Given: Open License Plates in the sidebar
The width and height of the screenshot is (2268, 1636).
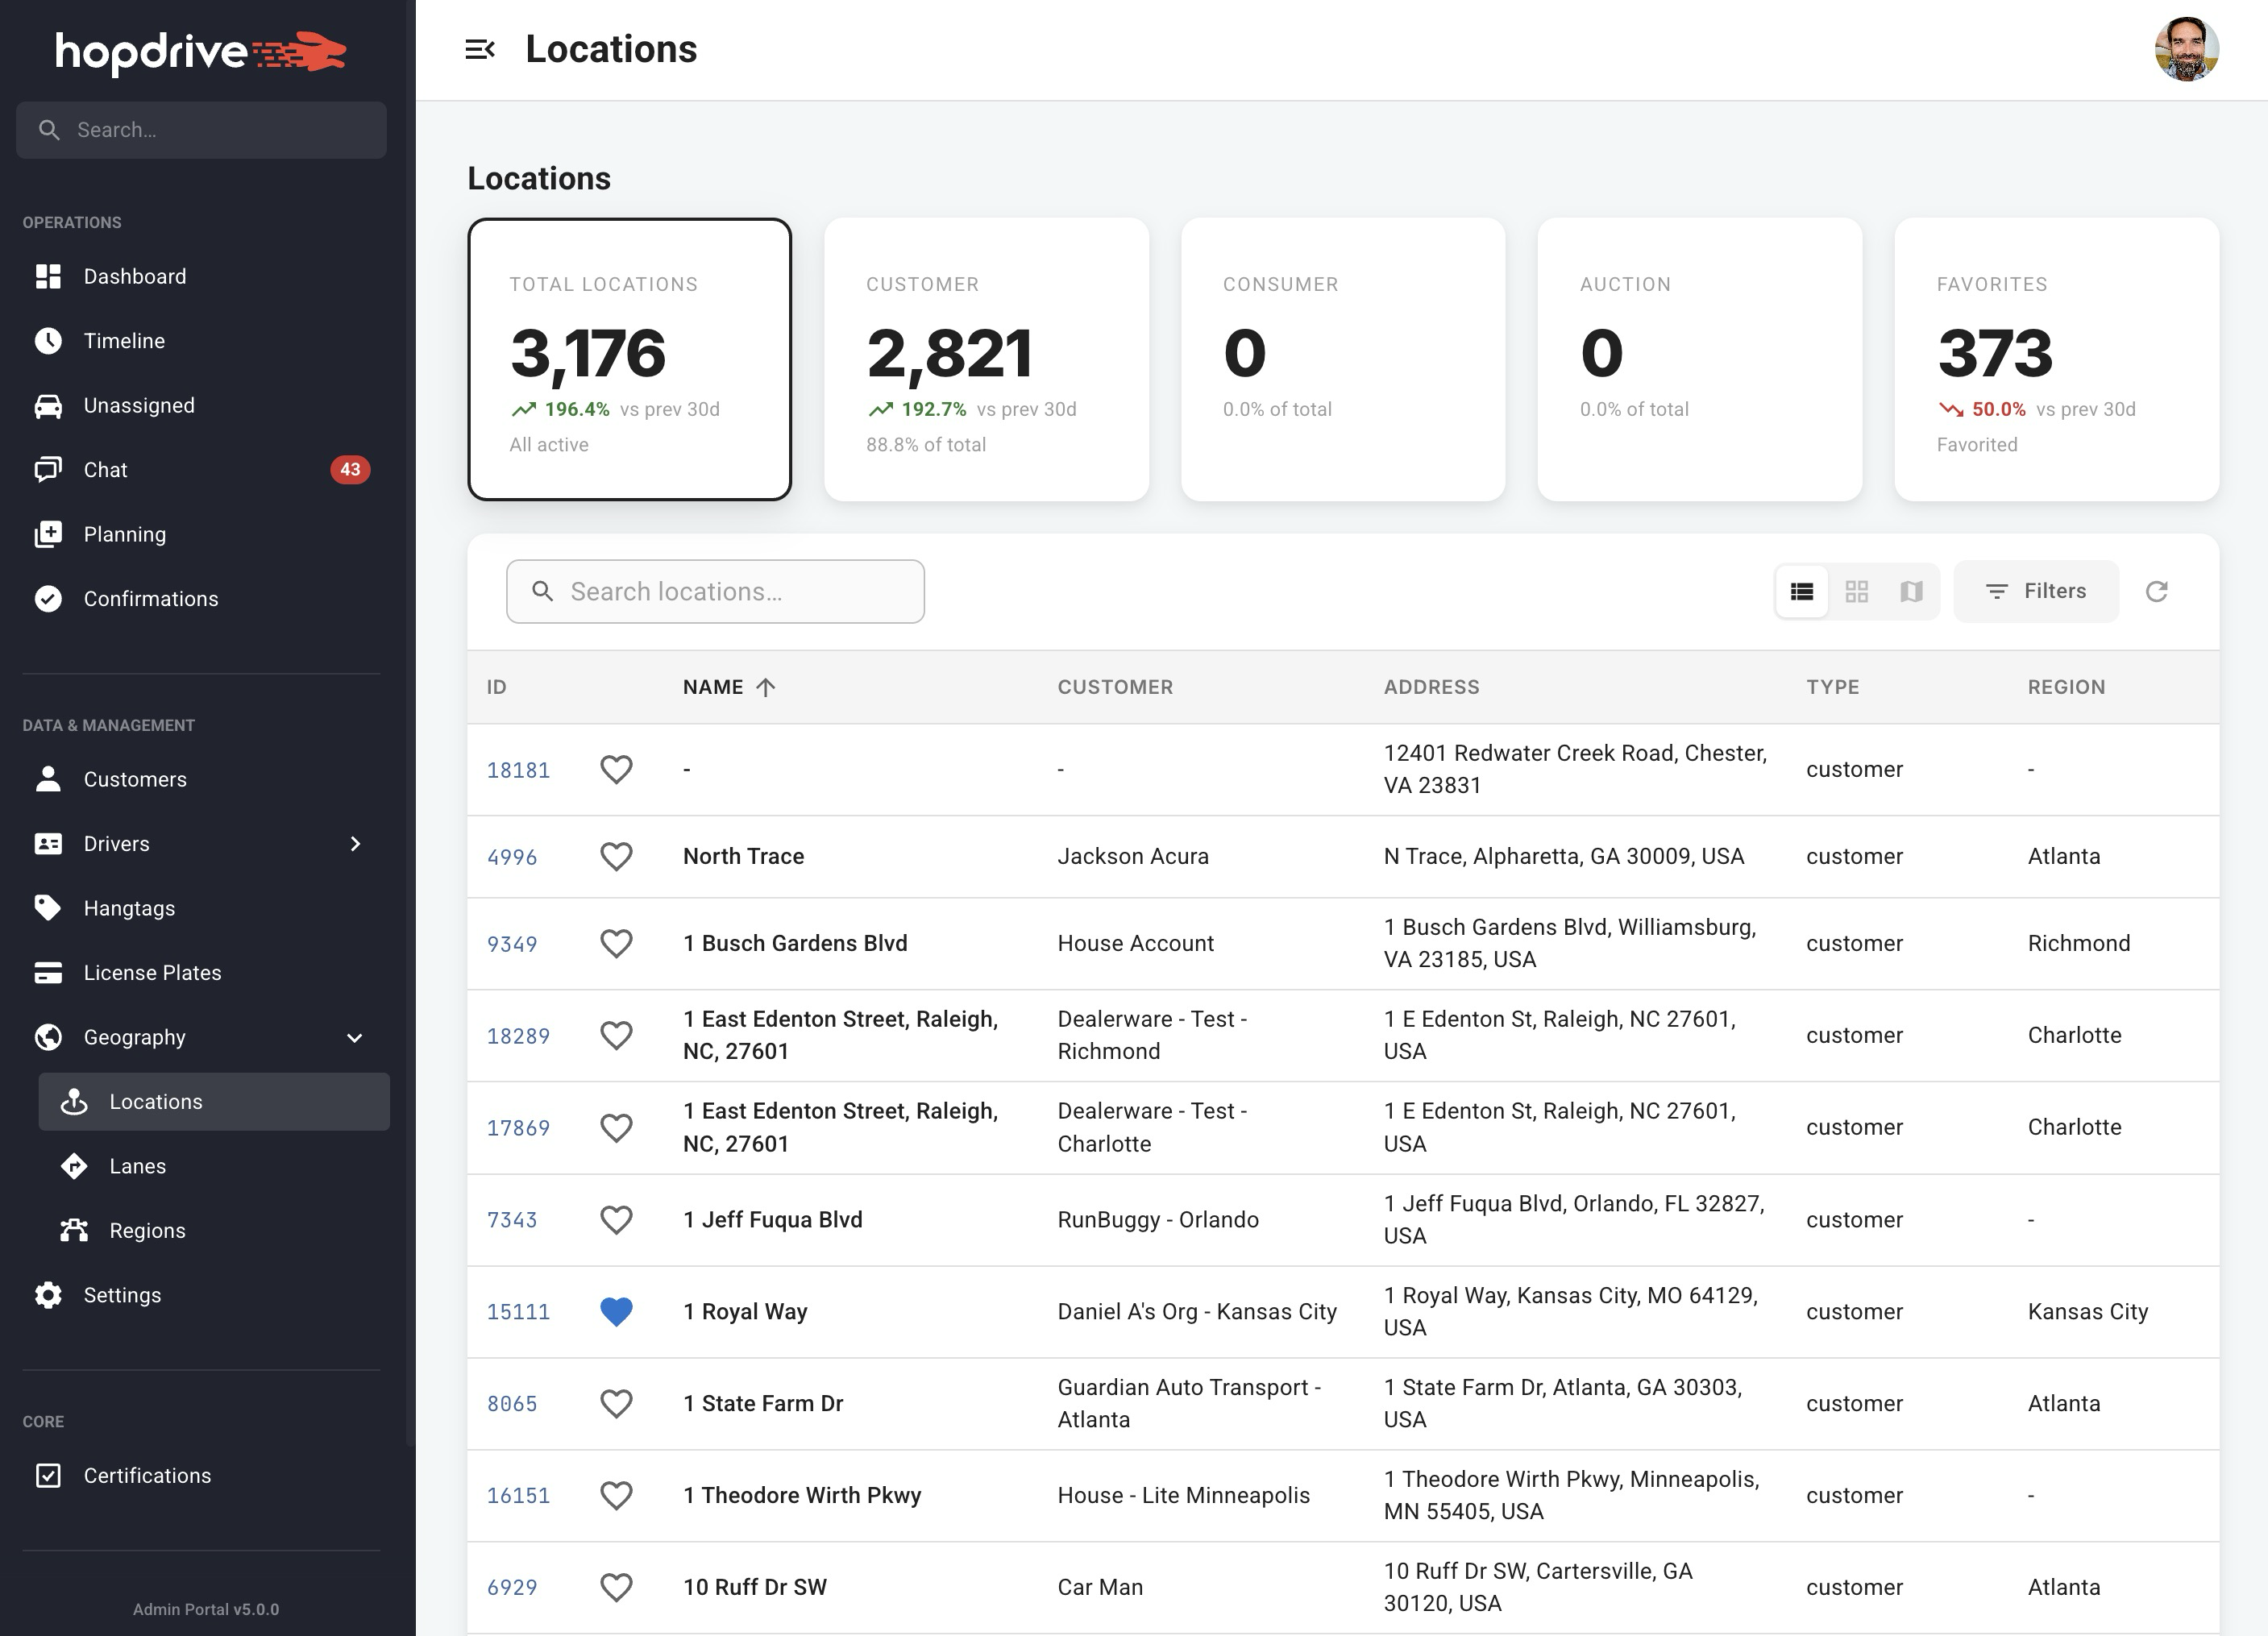Looking at the screenshot, I should click(x=152, y=973).
